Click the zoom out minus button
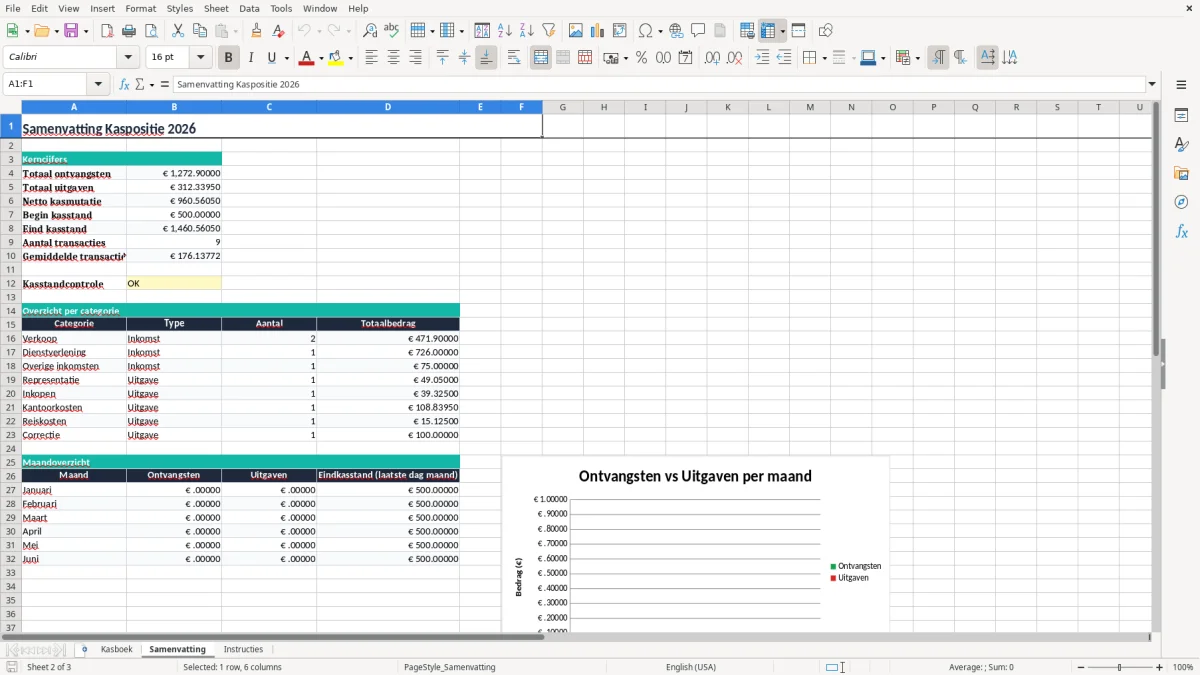This screenshot has height=675, width=1200. coord(1081,667)
